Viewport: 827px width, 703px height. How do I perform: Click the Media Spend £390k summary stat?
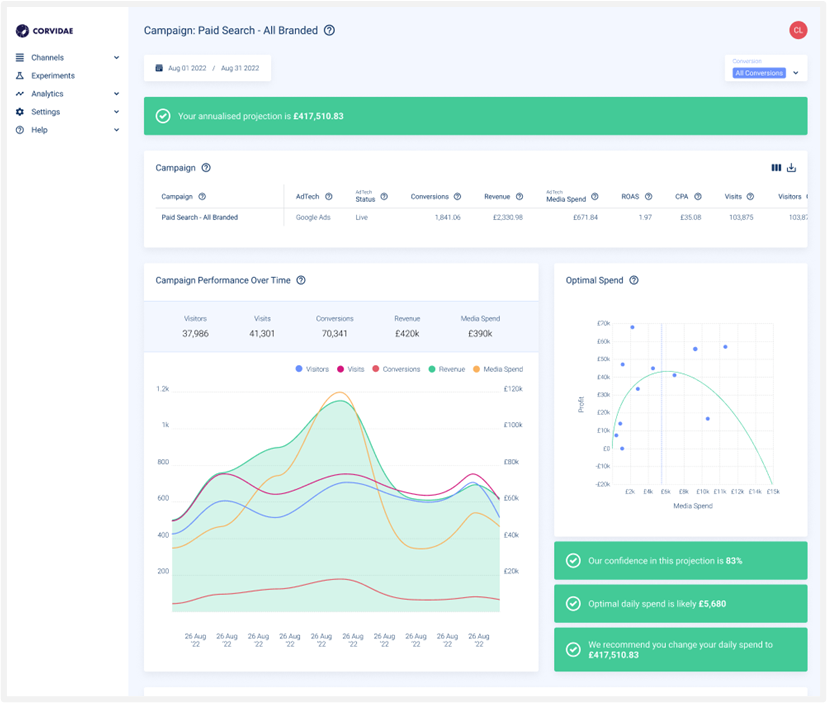(480, 326)
